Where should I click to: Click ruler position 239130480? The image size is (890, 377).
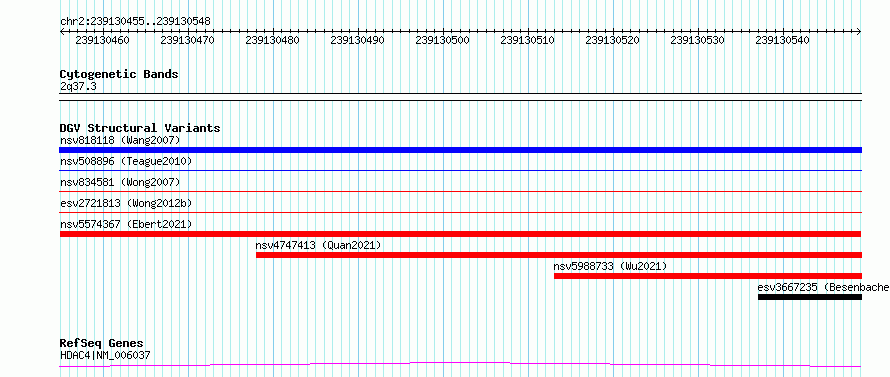pos(272,41)
